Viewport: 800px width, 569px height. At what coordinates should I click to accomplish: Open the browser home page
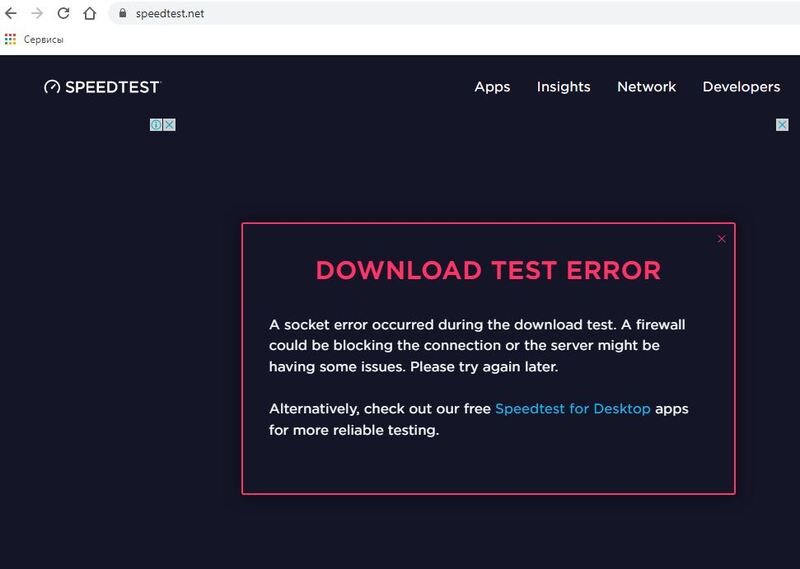click(90, 14)
